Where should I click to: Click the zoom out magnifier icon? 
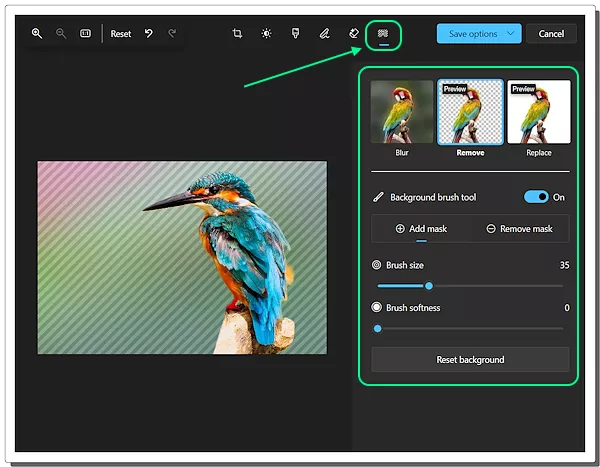point(61,33)
